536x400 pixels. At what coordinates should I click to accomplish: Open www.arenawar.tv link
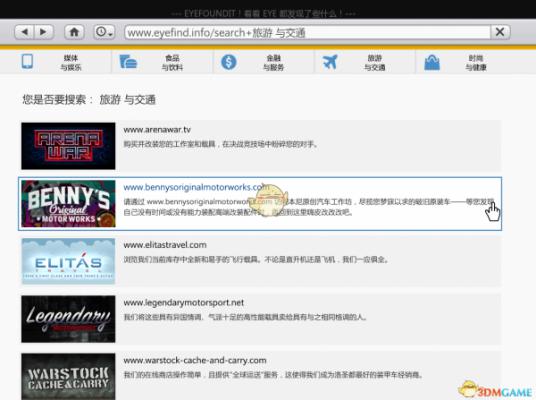[x=157, y=130]
